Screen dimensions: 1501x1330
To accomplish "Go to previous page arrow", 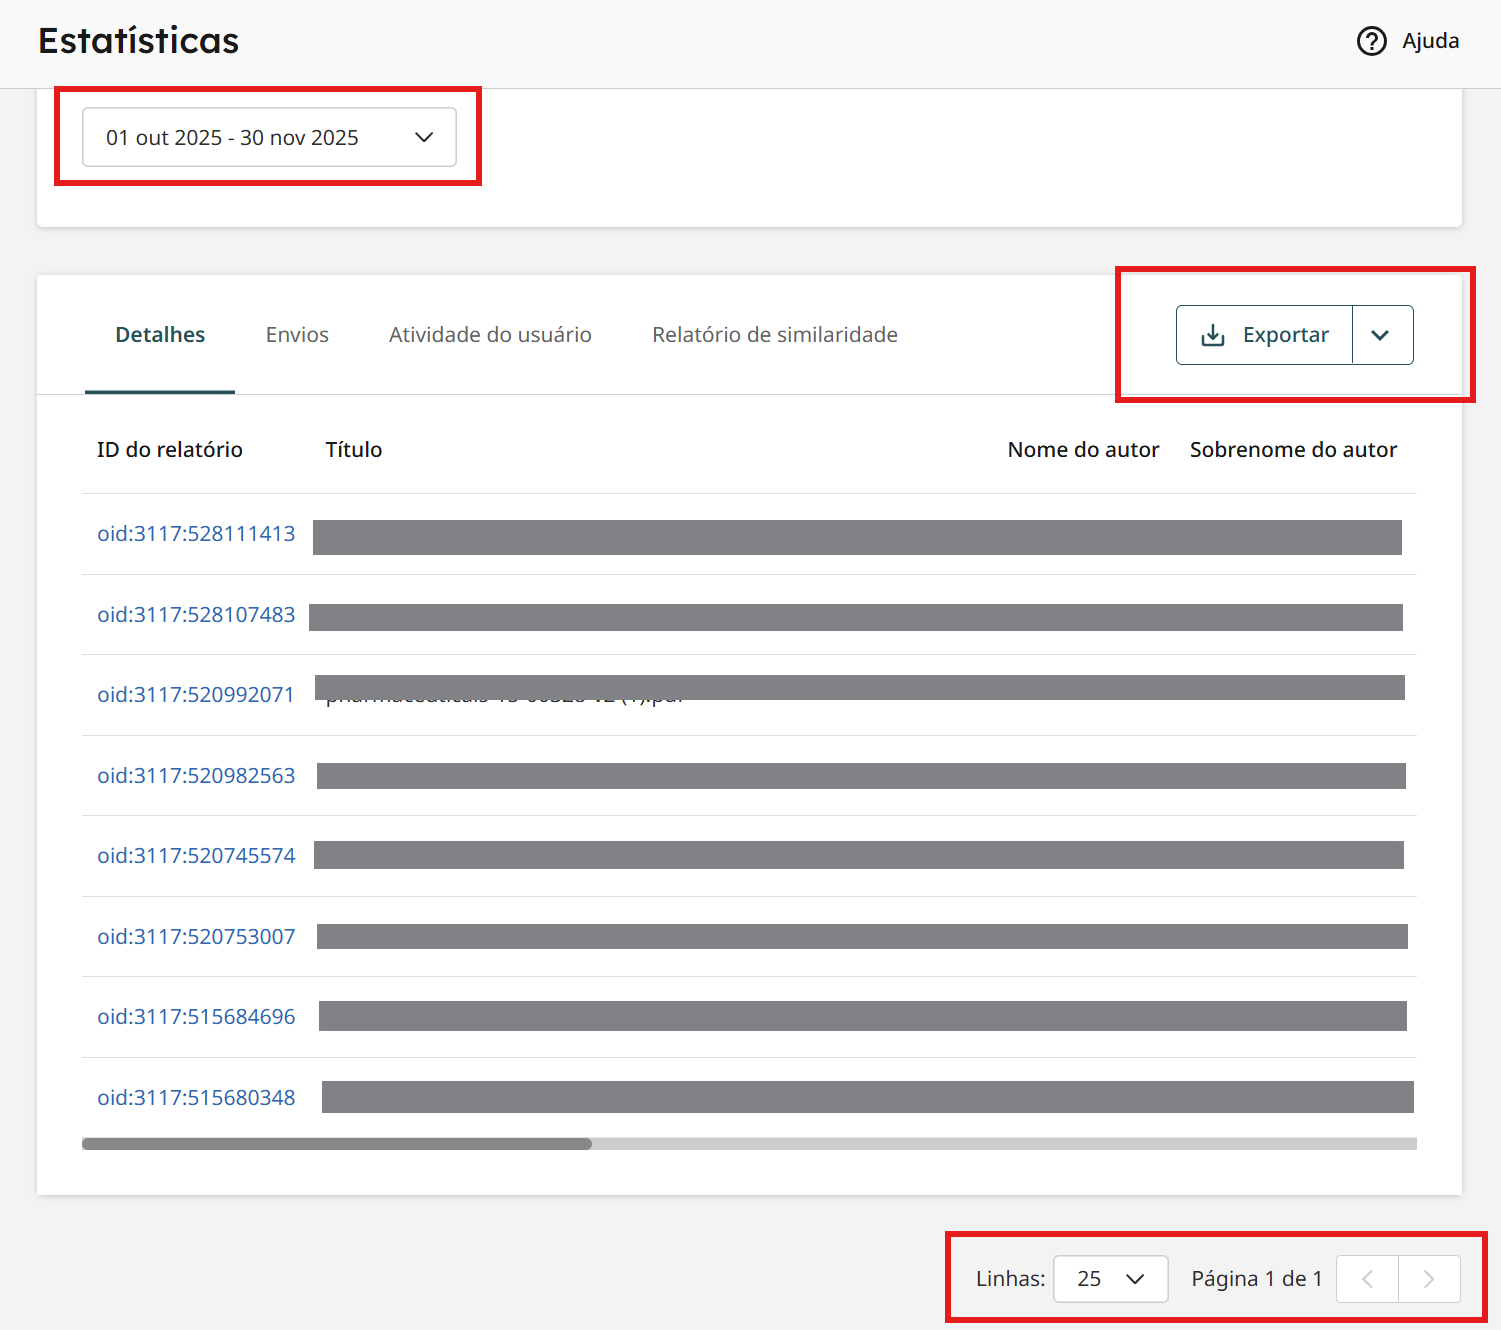I will (1367, 1279).
